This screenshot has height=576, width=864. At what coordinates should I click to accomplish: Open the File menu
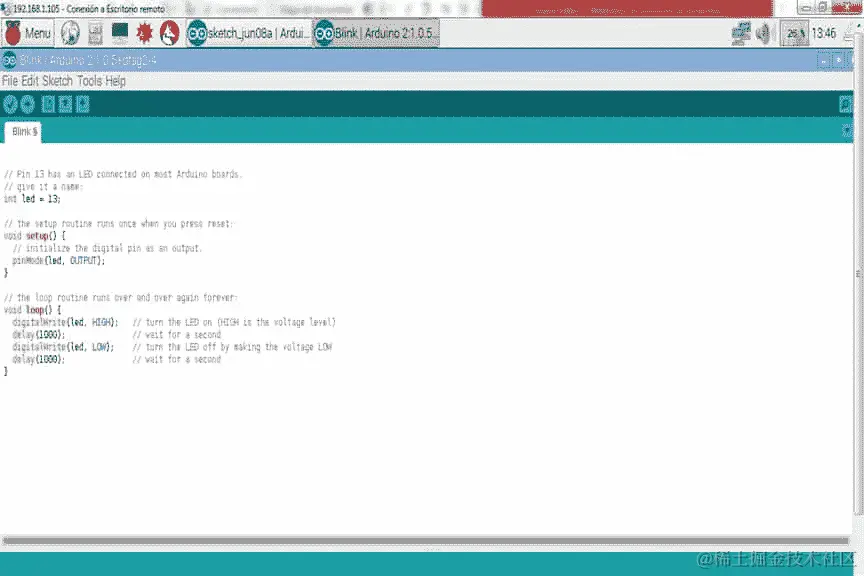(10, 81)
